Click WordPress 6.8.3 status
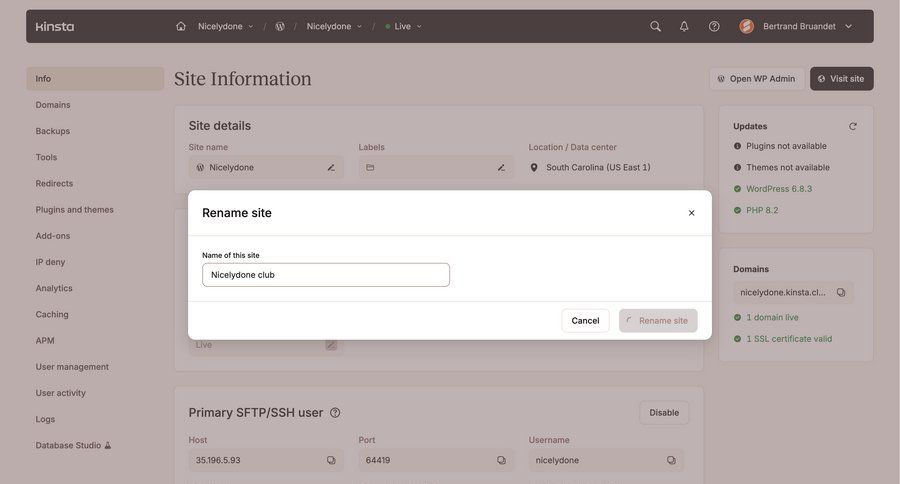 click(x=779, y=189)
